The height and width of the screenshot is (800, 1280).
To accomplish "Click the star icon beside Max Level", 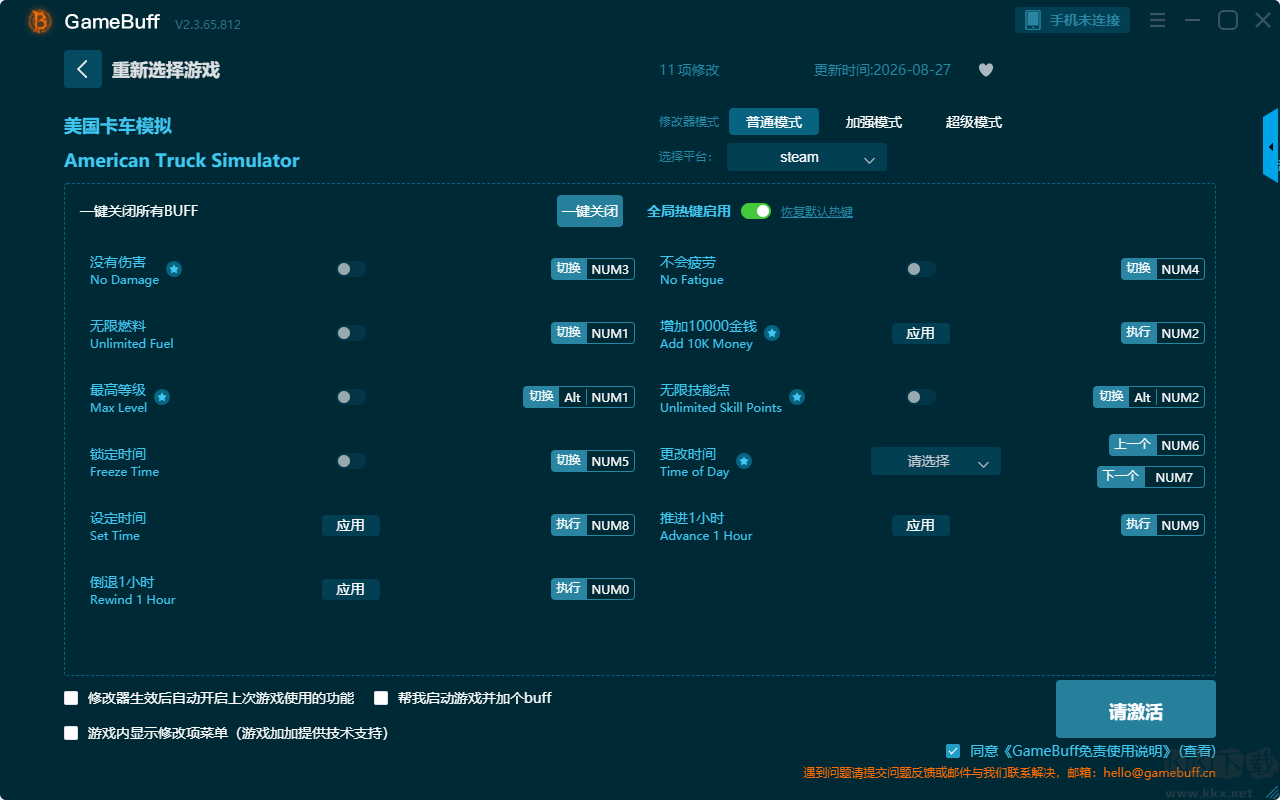I will tap(162, 397).
